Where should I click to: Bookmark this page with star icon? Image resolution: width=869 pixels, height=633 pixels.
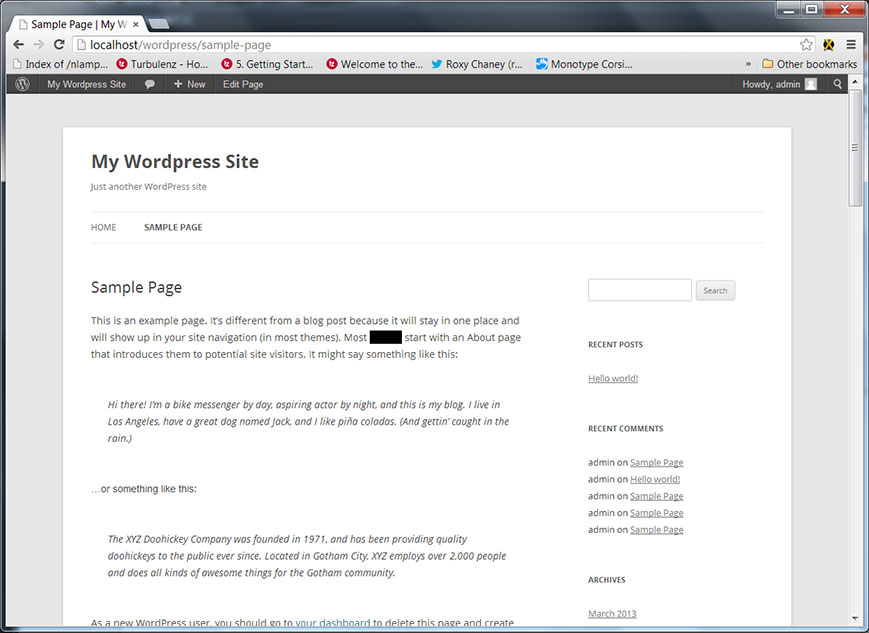(x=806, y=45)
